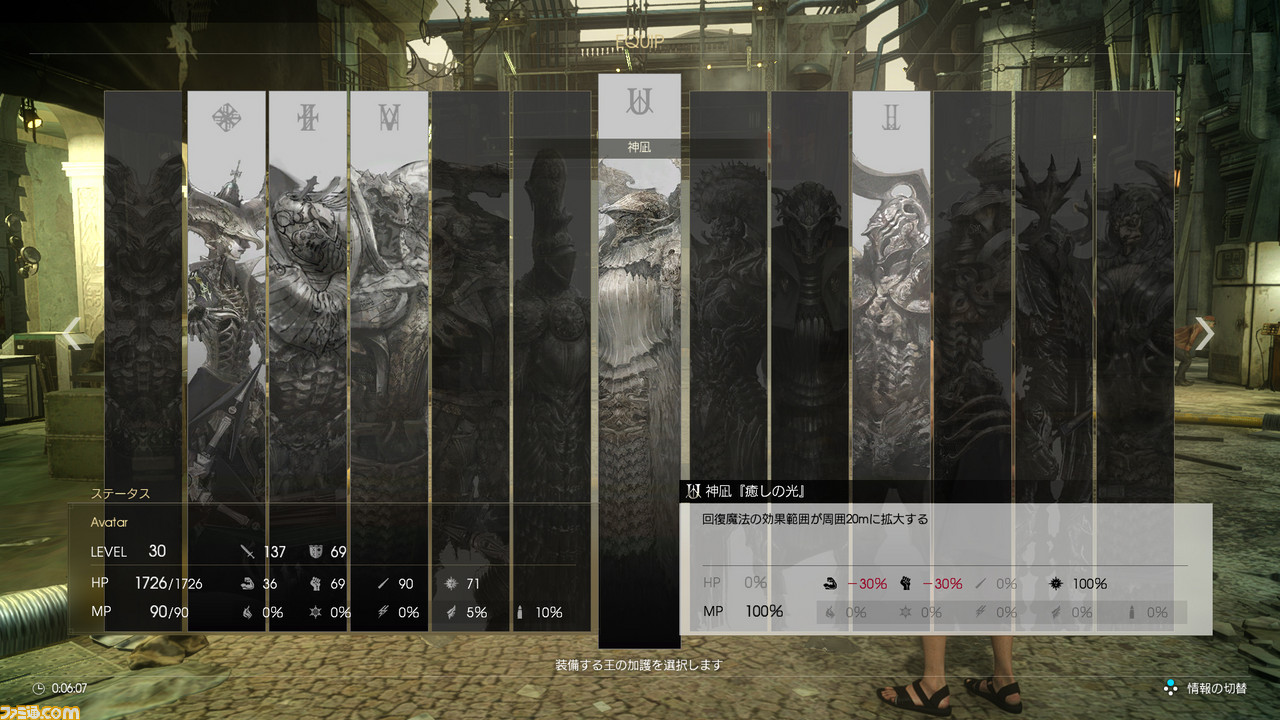Click the 0:06:07 play time
This screenshot has width=1280, height=720.
click(68, 688)
